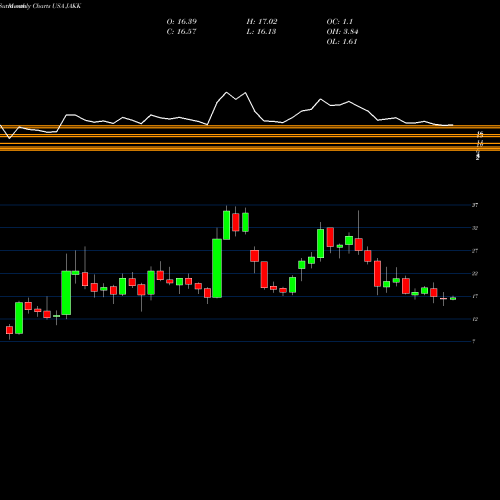Select the first red candlestick on the left
This screenshot has height=500, width=500.
point(9,330)
